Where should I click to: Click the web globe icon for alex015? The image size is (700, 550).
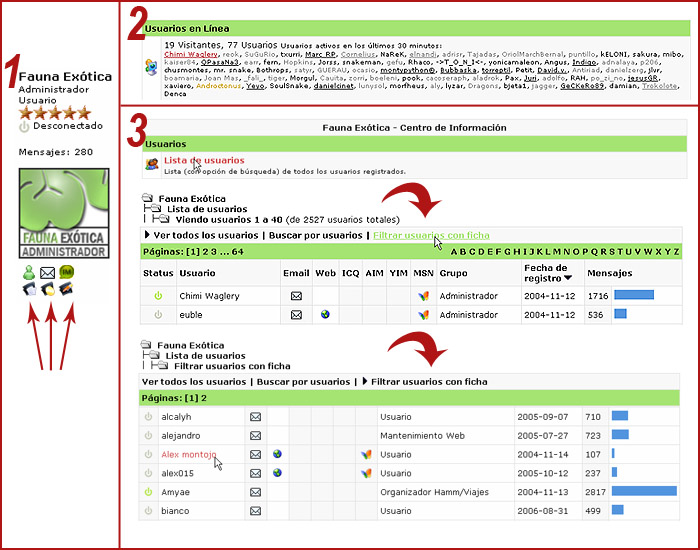click(x=277, y=473)
